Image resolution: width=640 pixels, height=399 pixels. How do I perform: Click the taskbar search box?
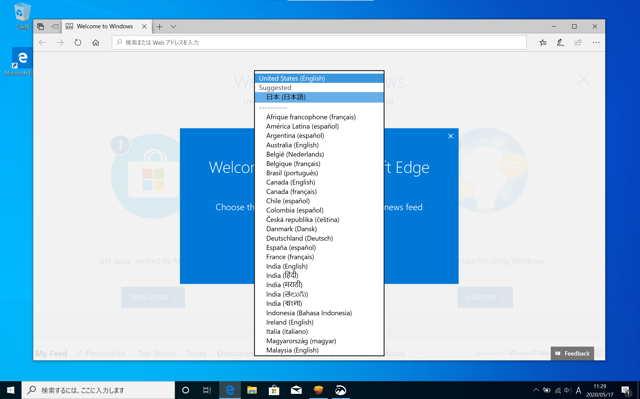point(98,390)
